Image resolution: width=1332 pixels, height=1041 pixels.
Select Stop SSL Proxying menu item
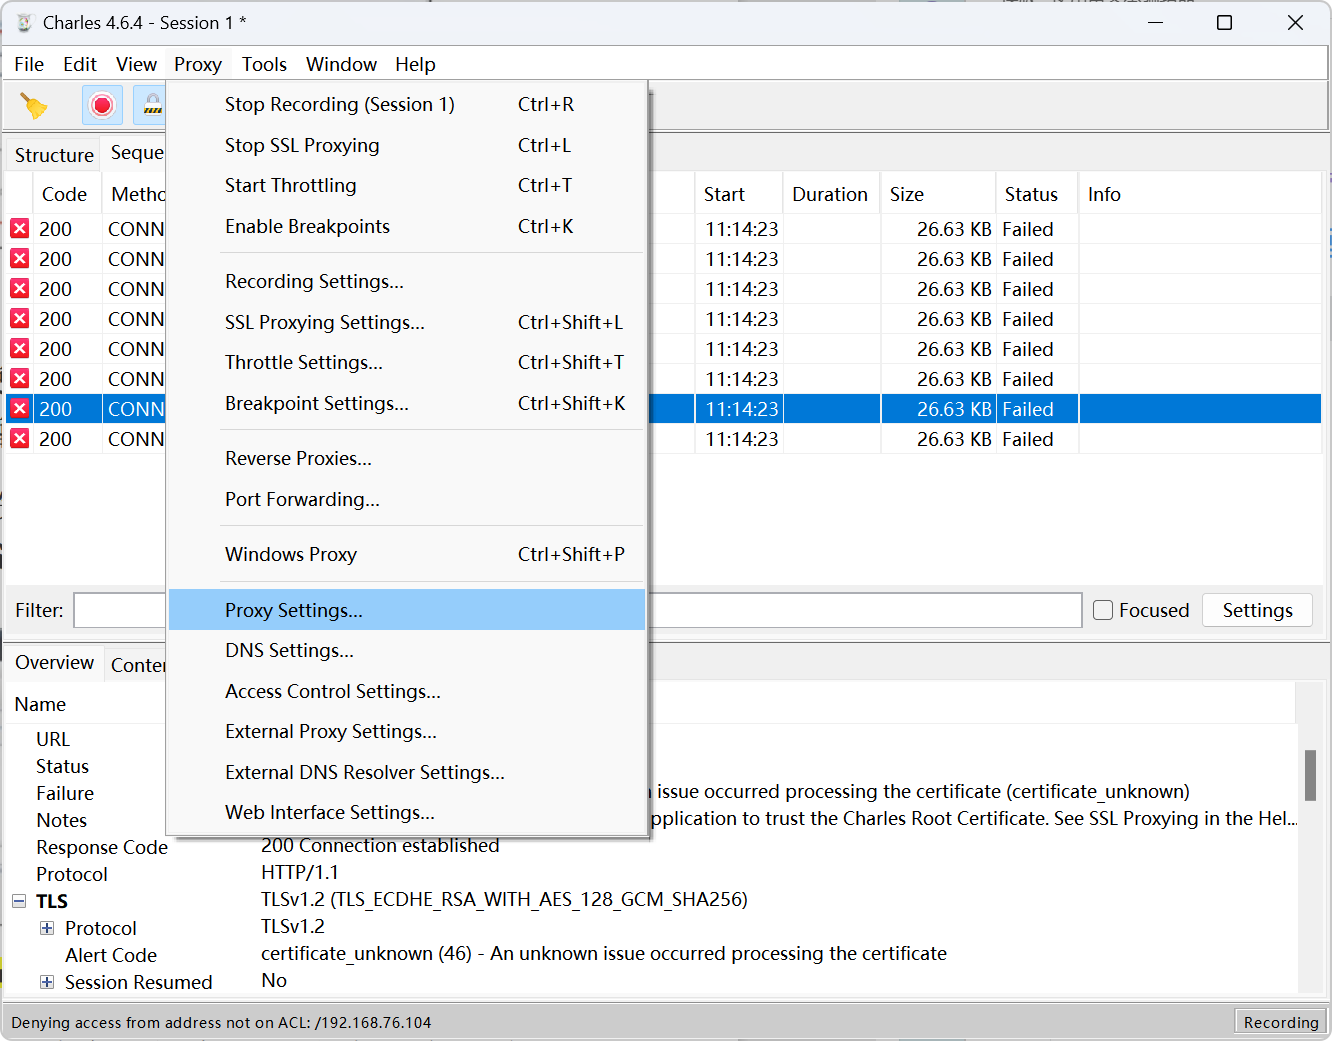[407, 145]
